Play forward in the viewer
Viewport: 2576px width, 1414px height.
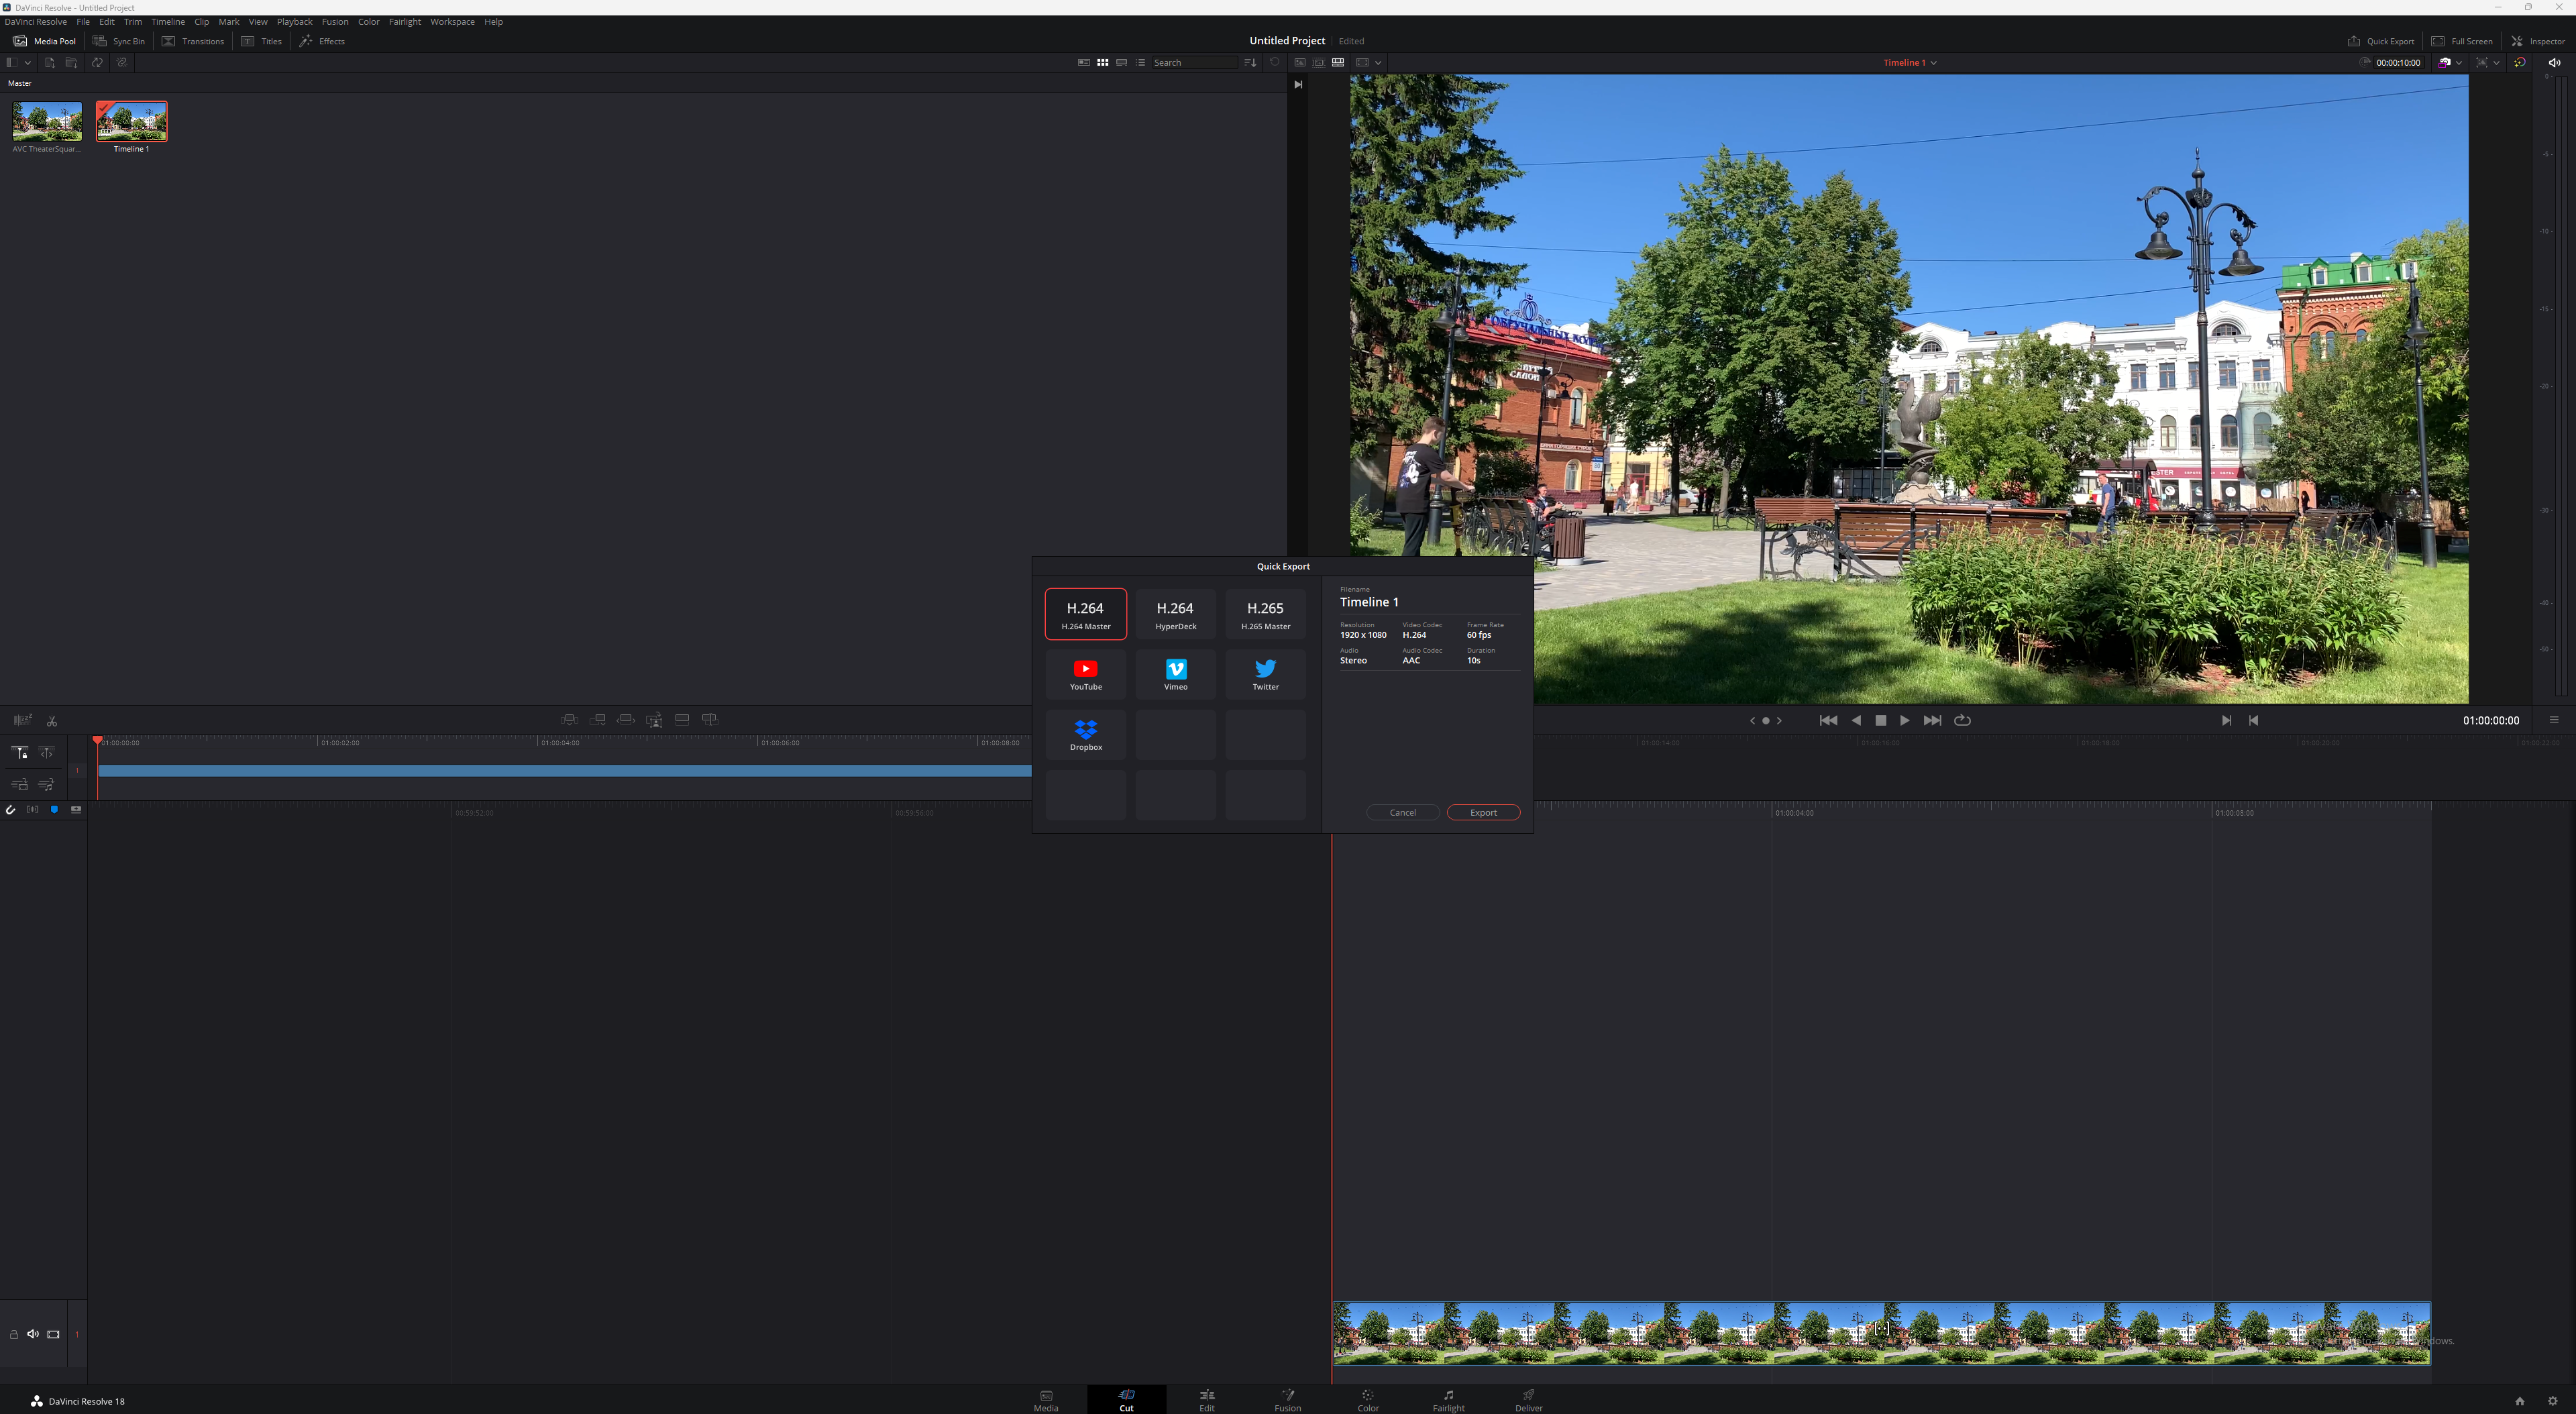pos(1904,720)
